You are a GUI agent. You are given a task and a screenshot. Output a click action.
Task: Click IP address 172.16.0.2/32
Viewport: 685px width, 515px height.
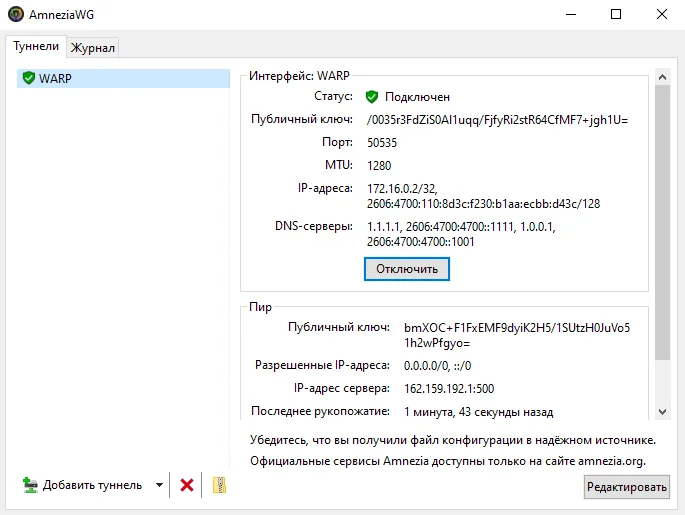click(x=402, y=189)
